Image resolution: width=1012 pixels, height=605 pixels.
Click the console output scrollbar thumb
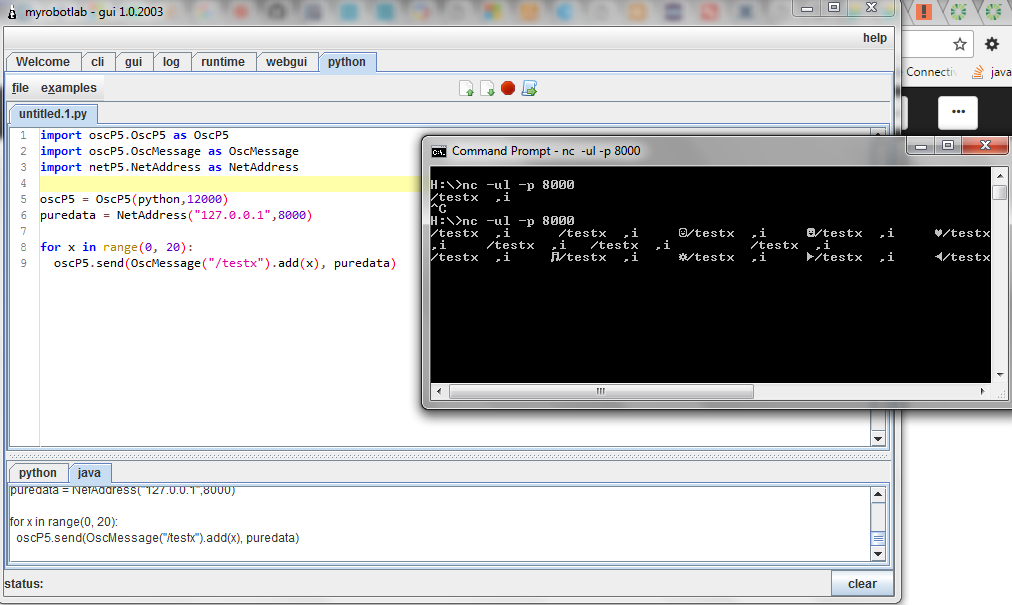(878, 538)
